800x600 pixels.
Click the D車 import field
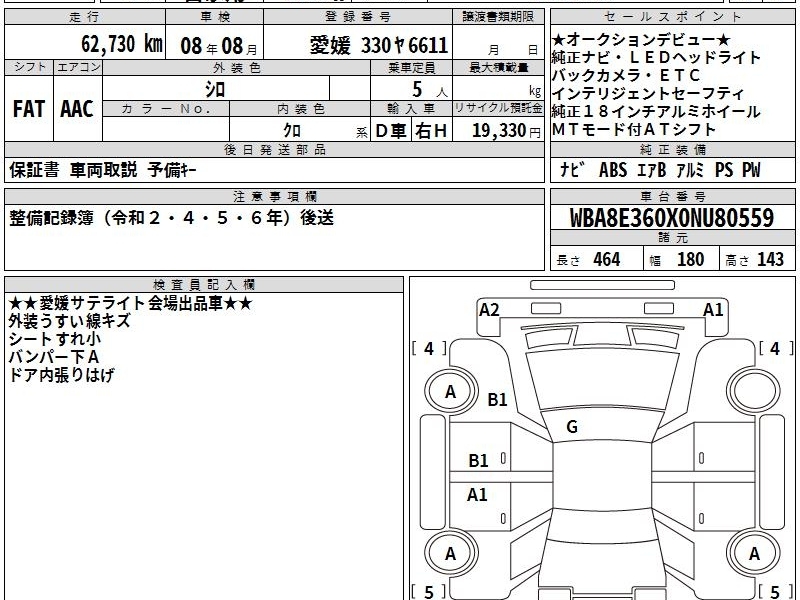pyautogui.click(x=391, y=131)
